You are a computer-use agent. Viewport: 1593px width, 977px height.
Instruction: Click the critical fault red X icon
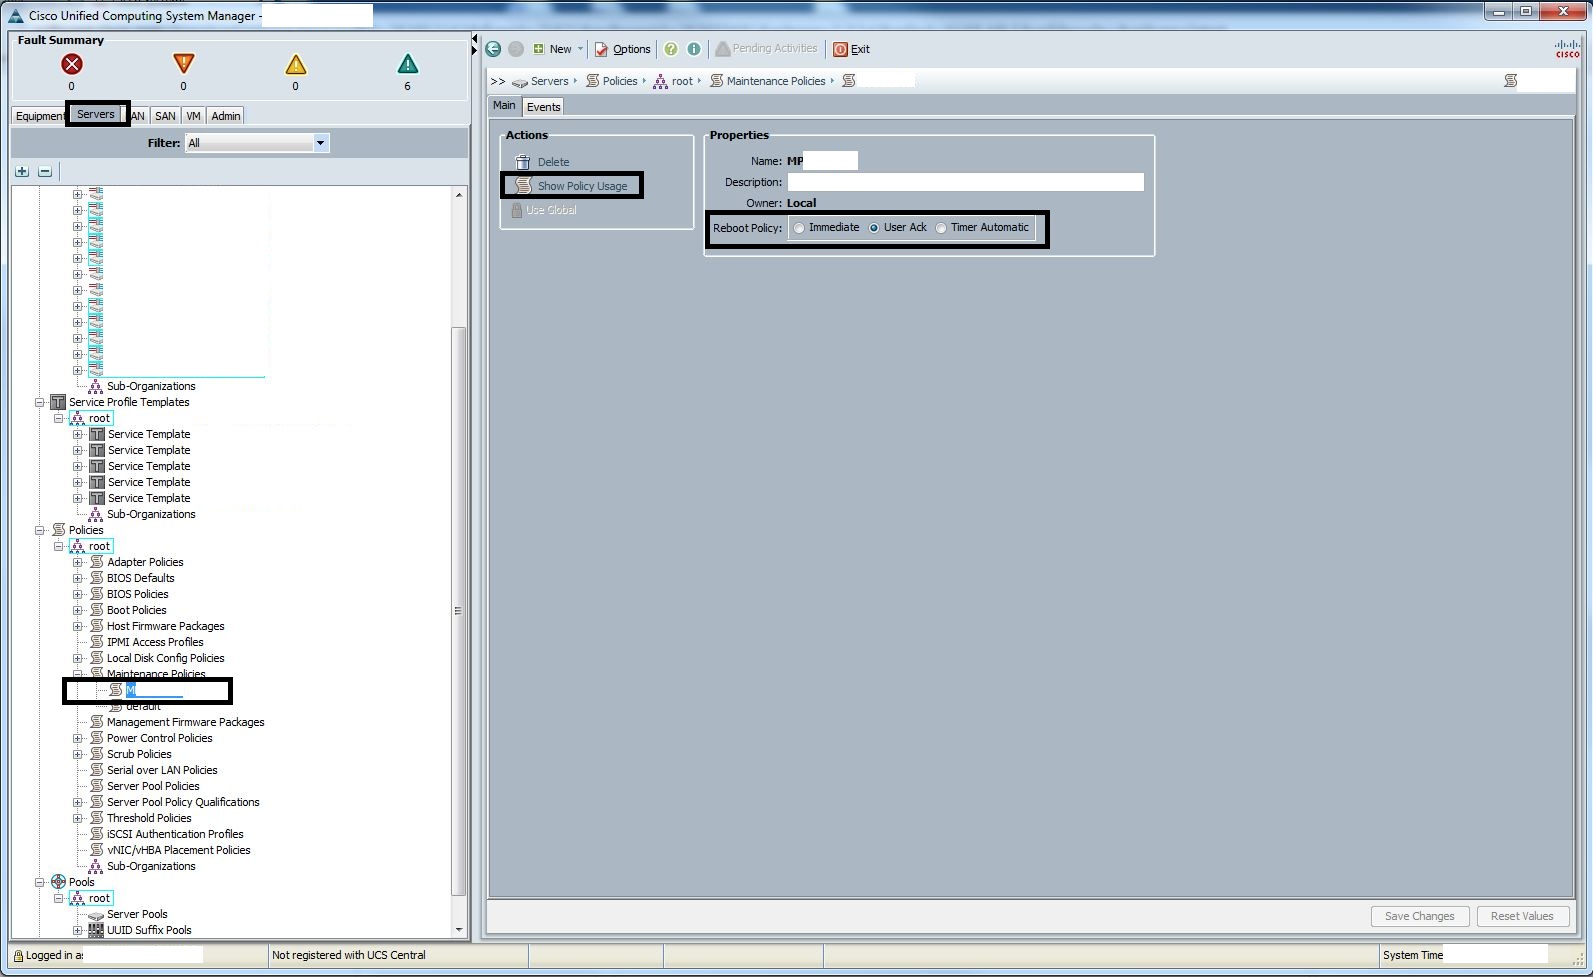(x=71, y=65)
